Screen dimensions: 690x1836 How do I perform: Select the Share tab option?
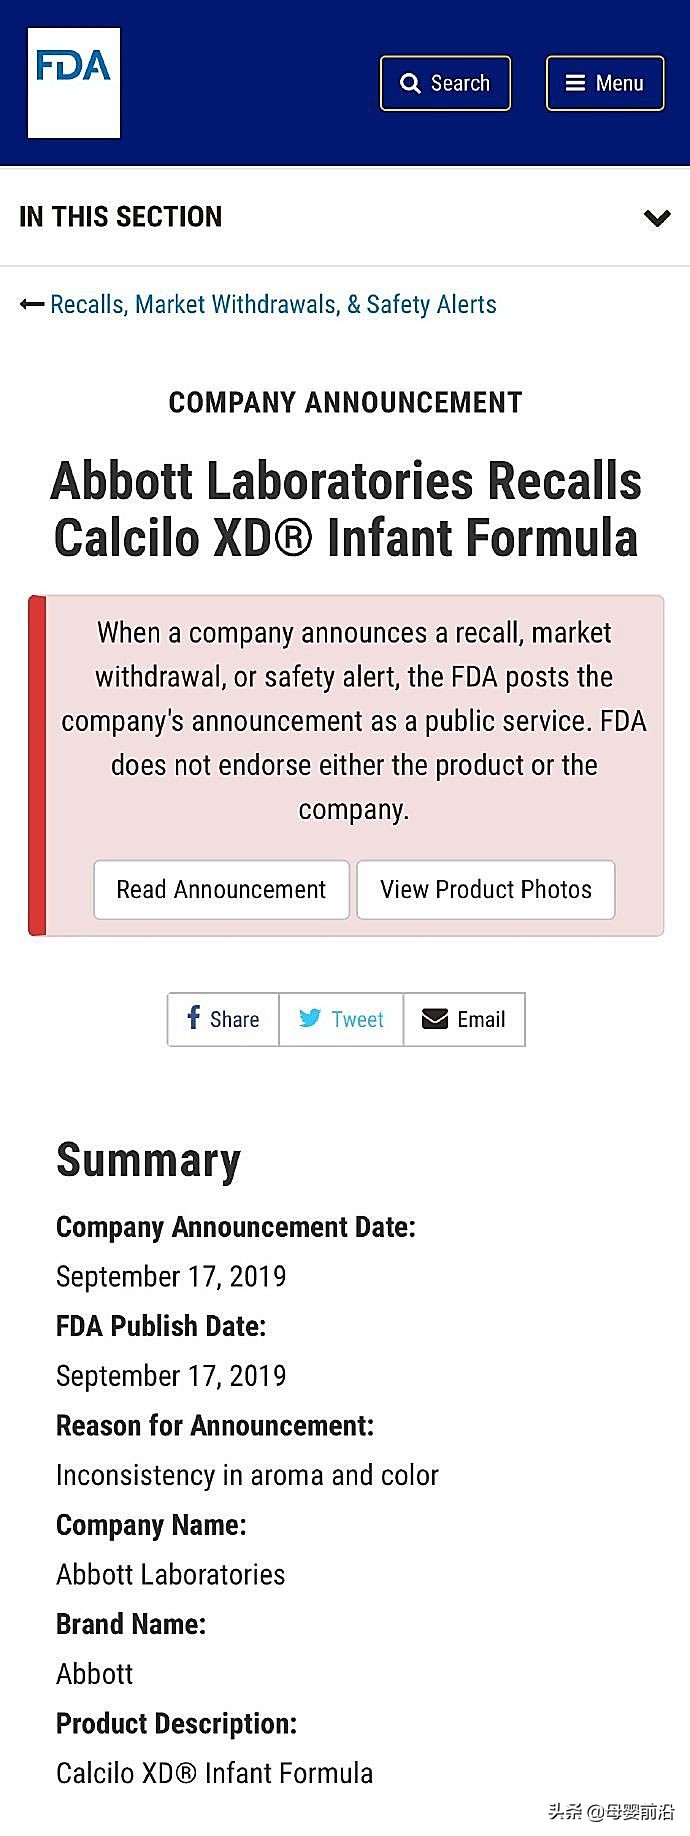click(x=222, y=1019)
